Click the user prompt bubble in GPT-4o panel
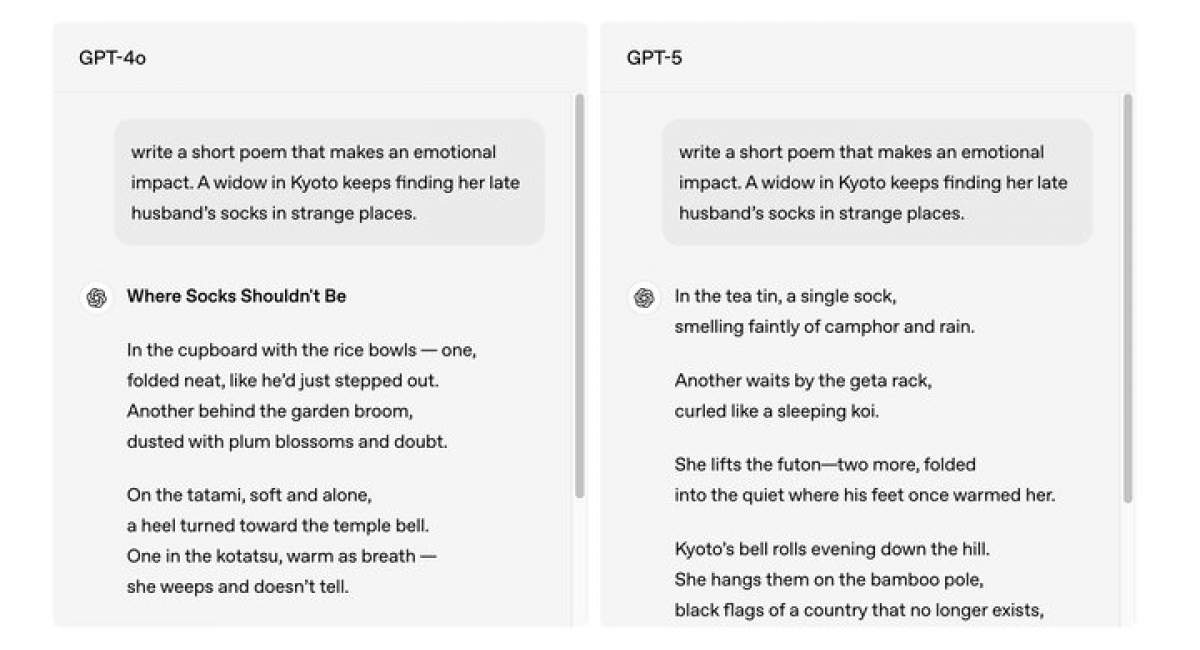 329,182
